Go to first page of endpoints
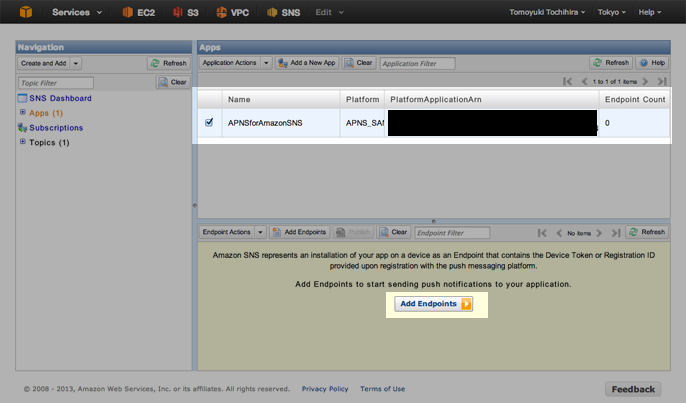Image resolution: width=686 pixels, height=403 pixels. [x=542, y=233]
